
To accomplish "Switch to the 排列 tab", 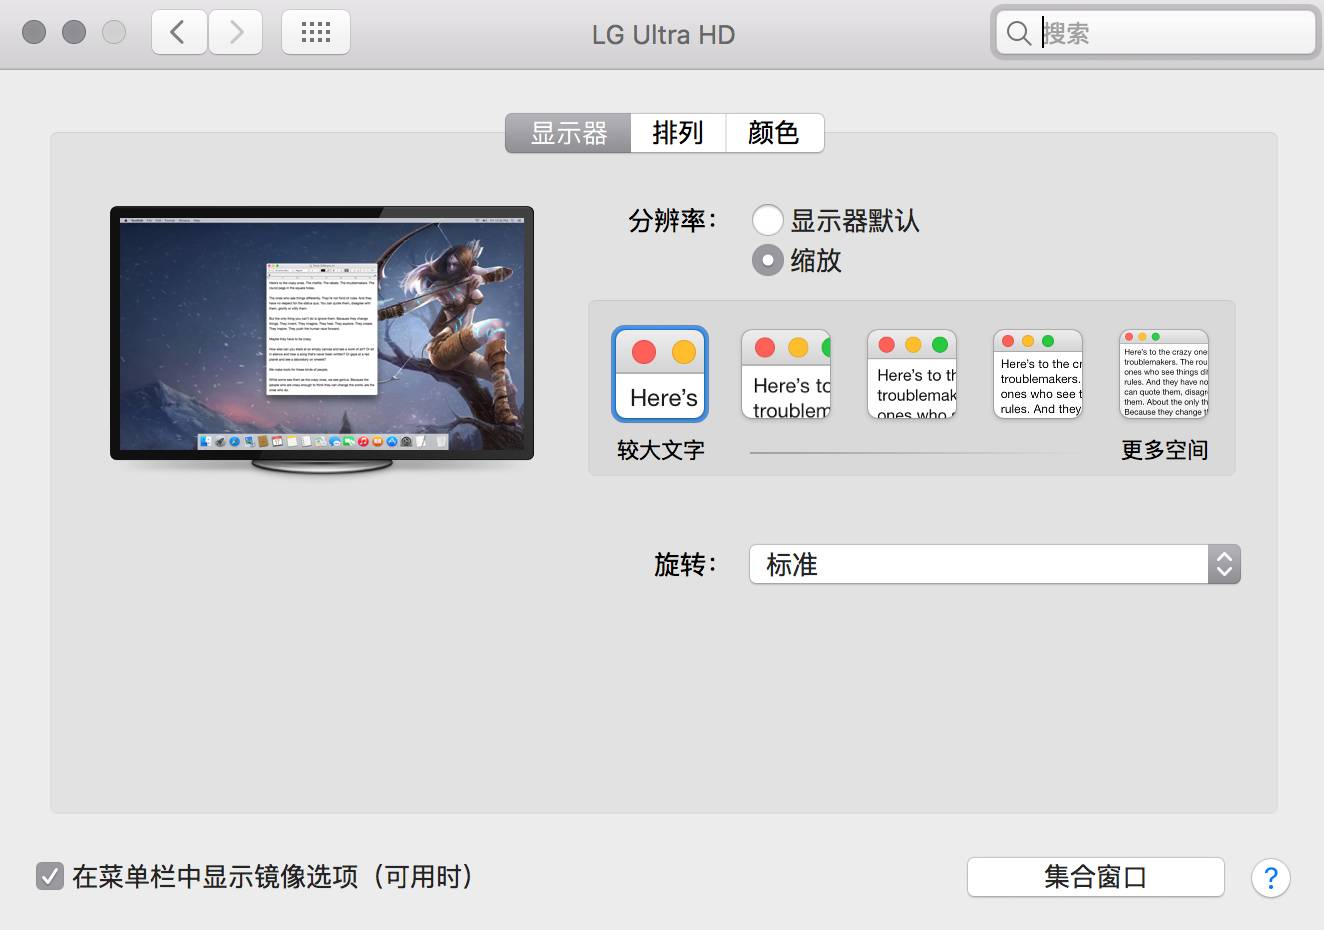I will point(678,133).
